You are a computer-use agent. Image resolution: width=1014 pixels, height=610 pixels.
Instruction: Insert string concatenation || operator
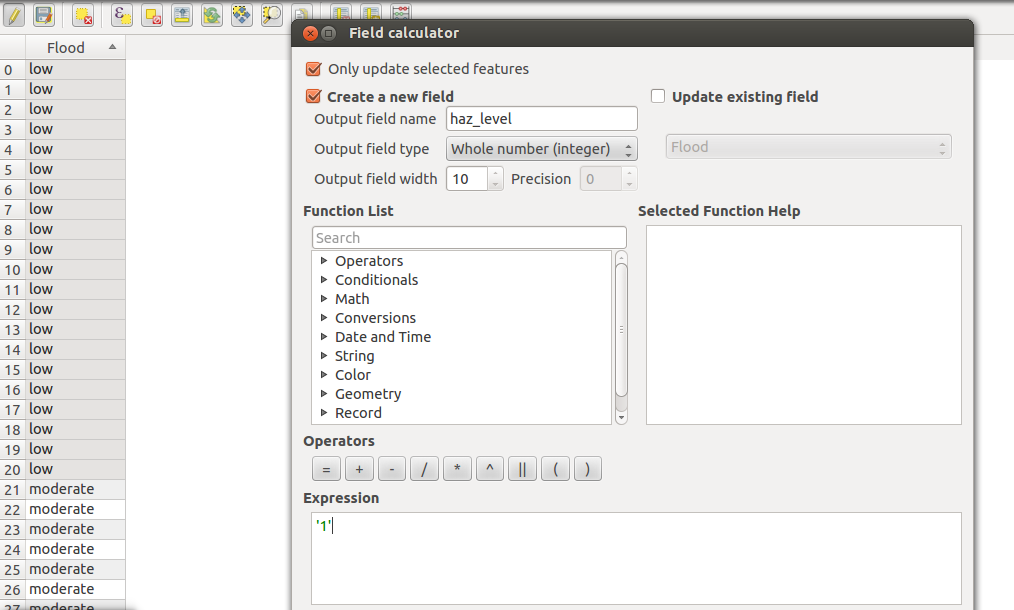(x=523, y=469)
